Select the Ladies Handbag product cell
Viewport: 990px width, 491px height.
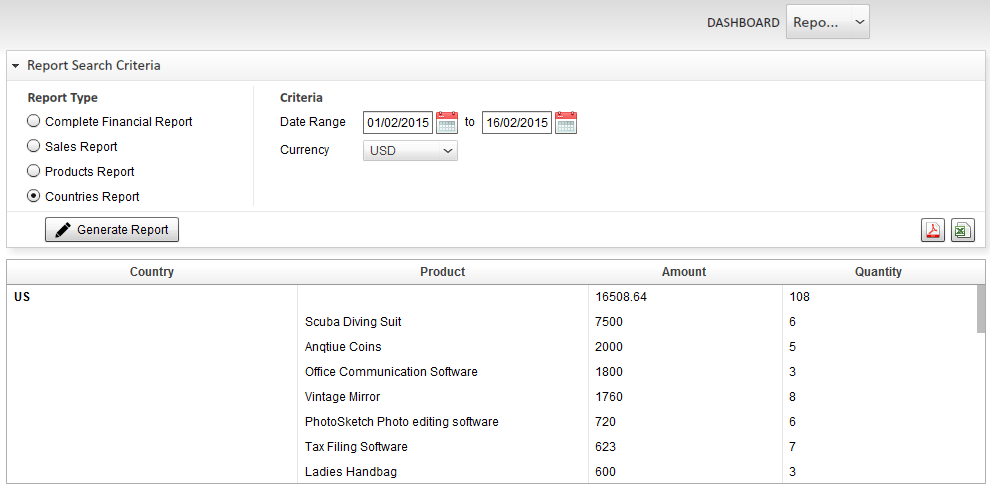(x=443, y=471)
